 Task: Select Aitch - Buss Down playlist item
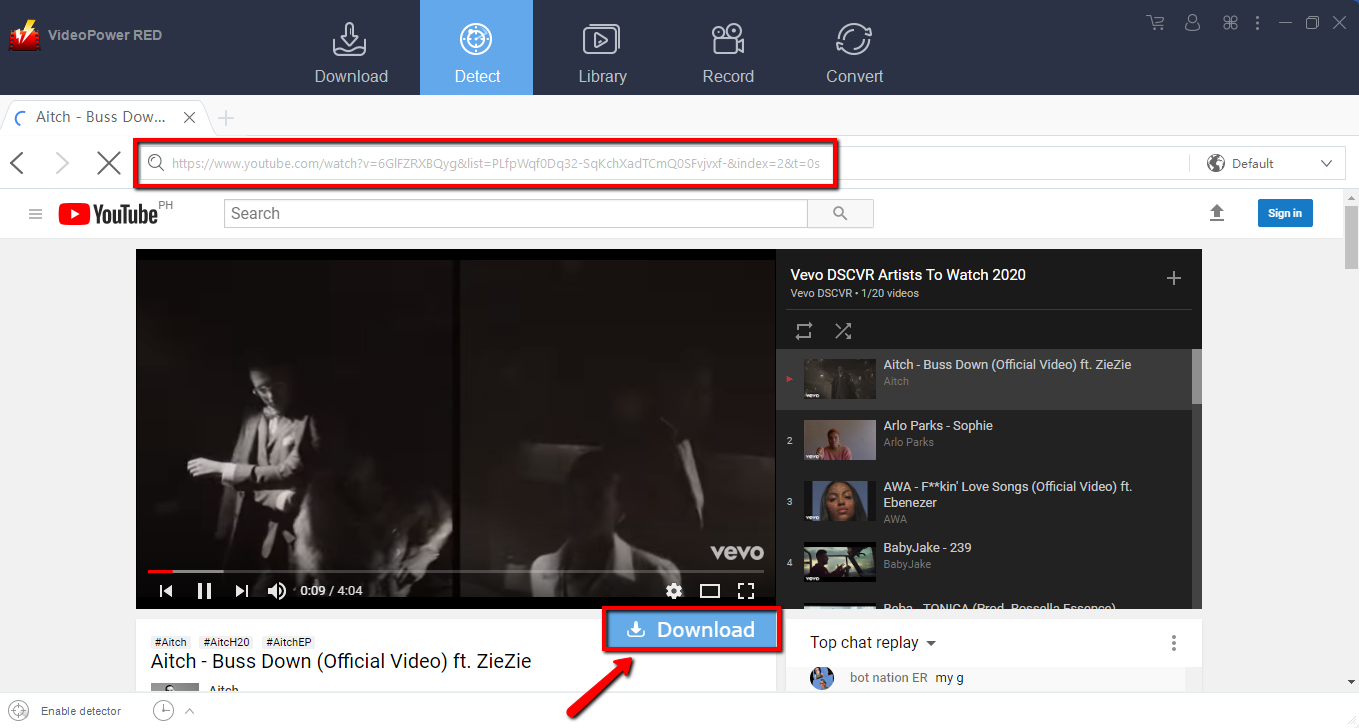pyautogui.click(x=983, y=379)
